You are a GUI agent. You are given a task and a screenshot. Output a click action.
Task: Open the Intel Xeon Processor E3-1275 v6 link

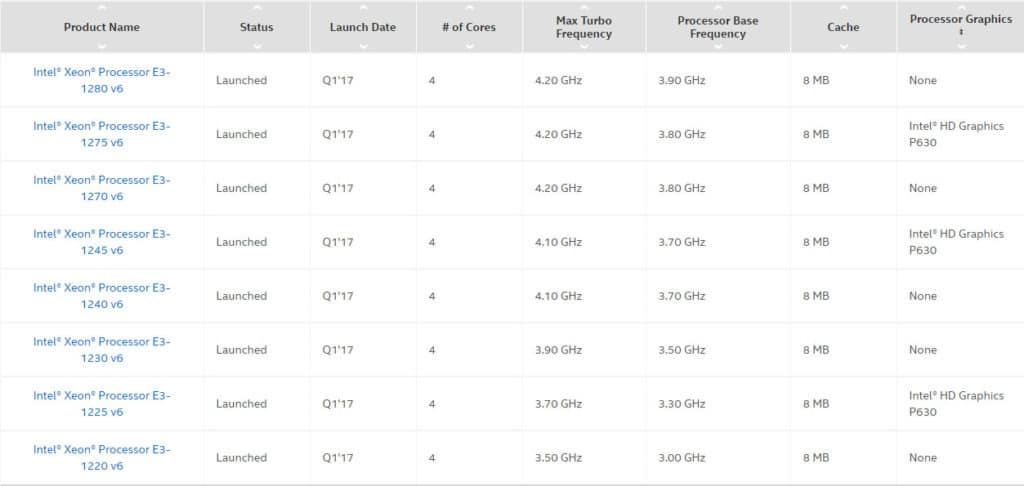tap(101, 134)
